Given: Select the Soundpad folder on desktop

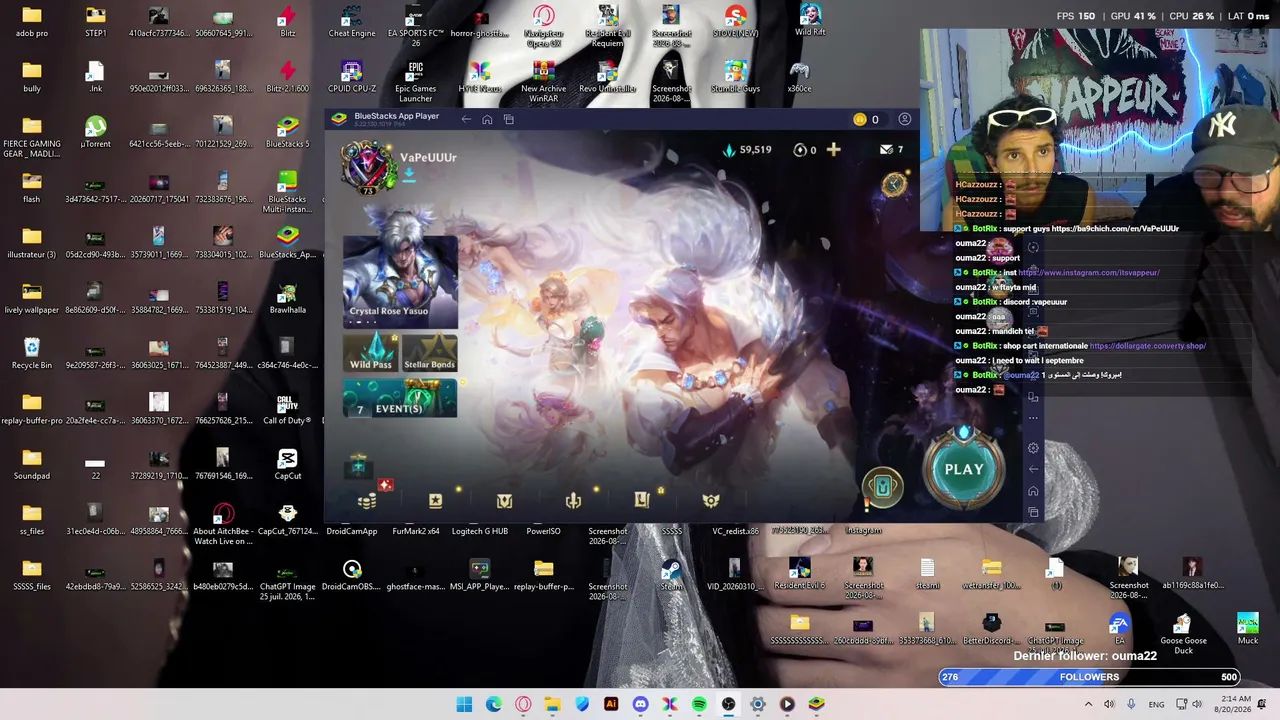Looking at the screenshot, I should tap(32, 465).
